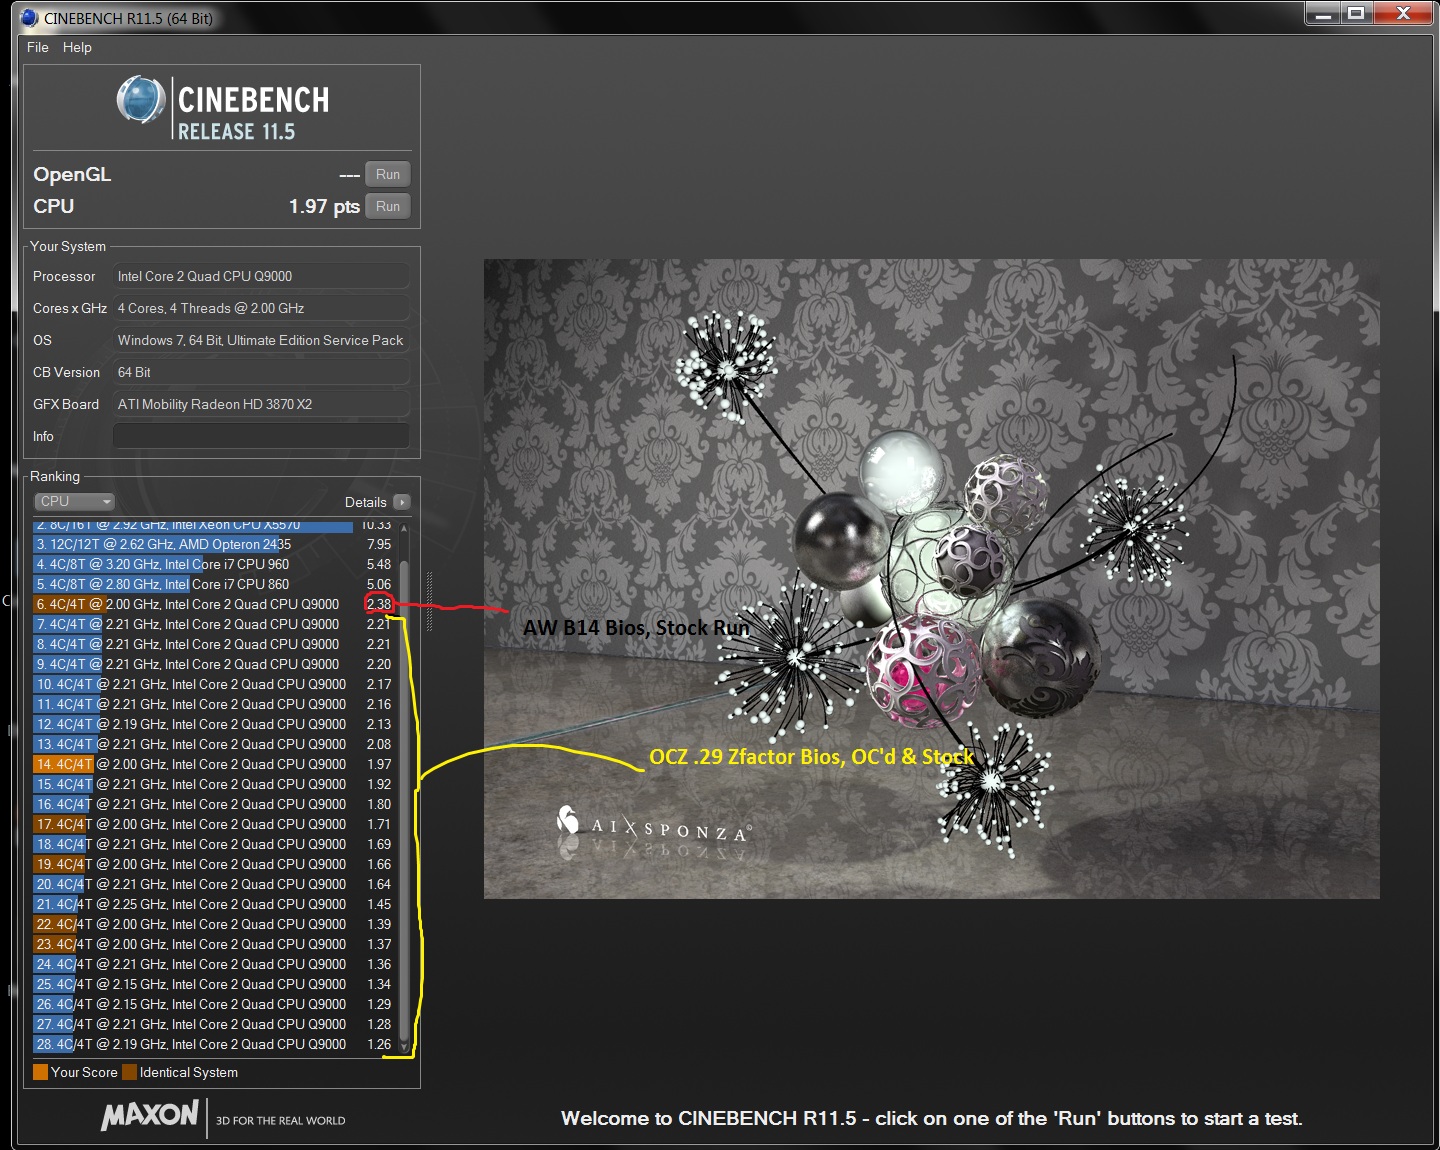1440x1150 pixels.
Task: Click the orange Your Score legend swatch
Action: coord(40,1072)
